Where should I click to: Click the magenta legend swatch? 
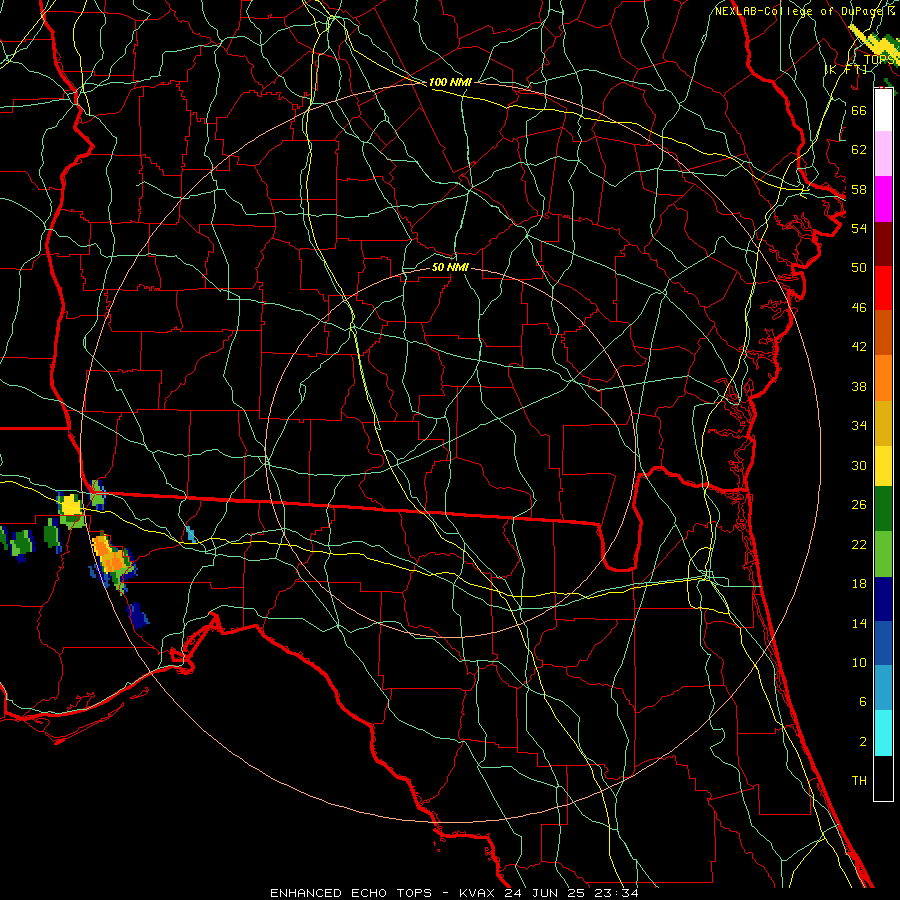click(x=883, y=199)
